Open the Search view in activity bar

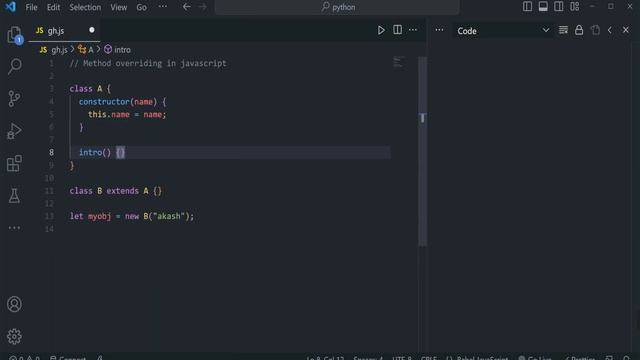click(x=14, y=66)
